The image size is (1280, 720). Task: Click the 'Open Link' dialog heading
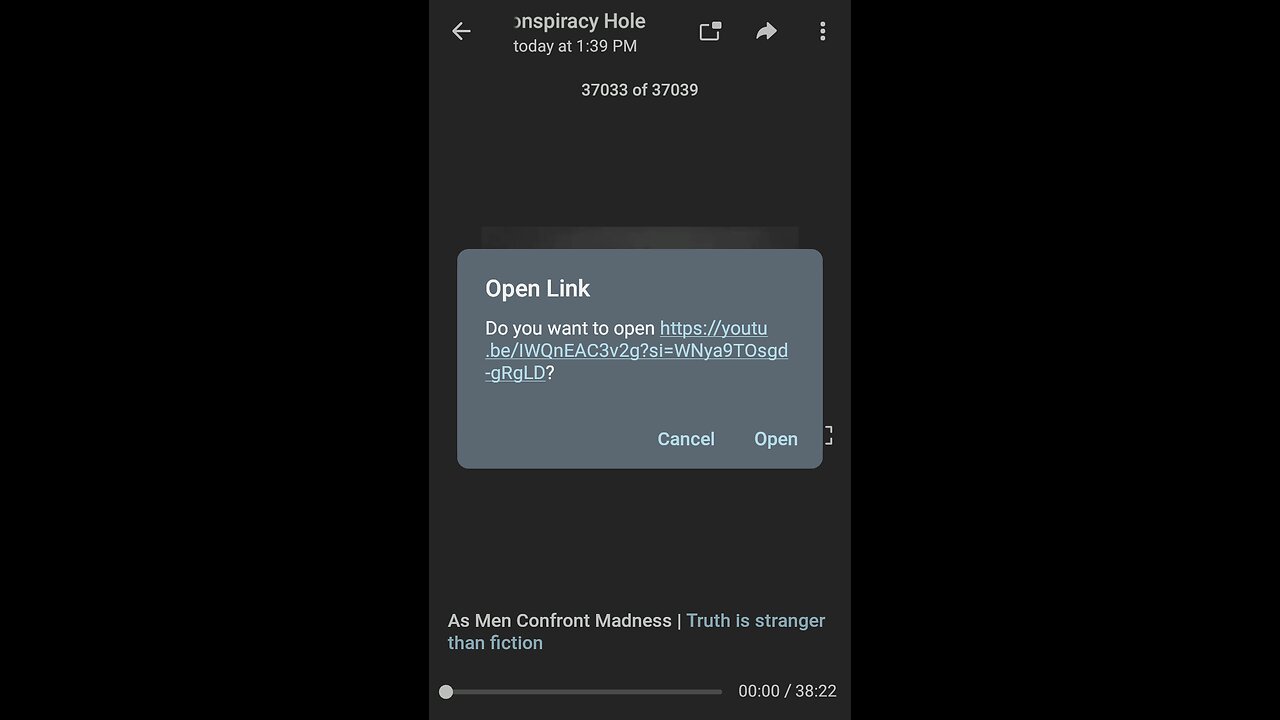(538, 288)
